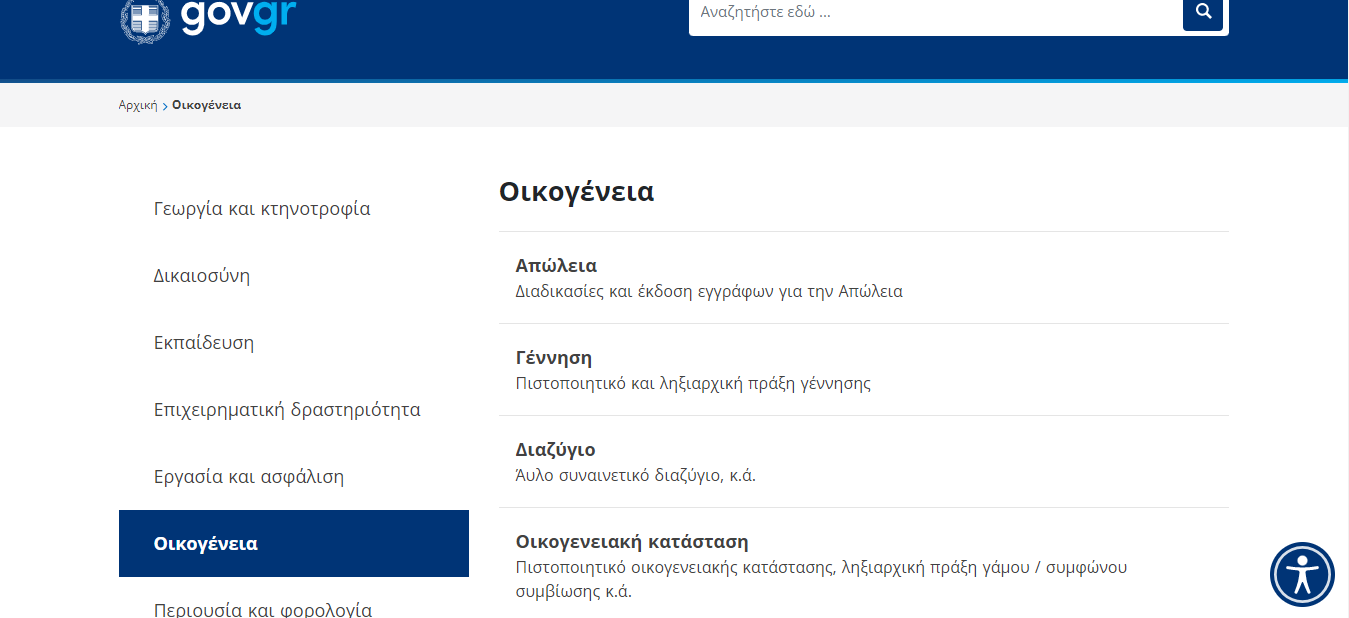Open the Απώλεια section link
Screen dimensions: 1349x618
(x=864, y=278)
